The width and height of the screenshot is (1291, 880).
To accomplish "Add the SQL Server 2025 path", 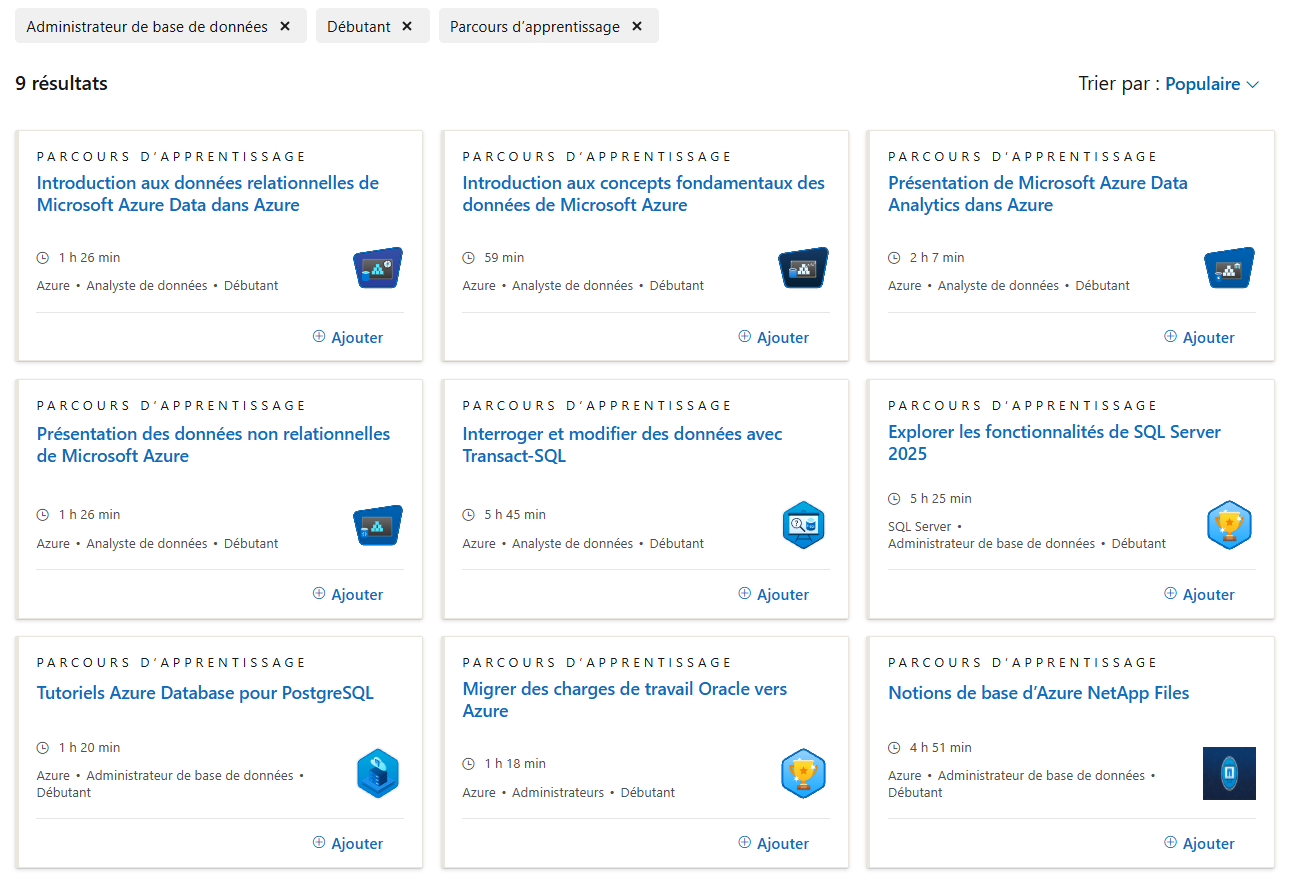I will coord(1199,594).
